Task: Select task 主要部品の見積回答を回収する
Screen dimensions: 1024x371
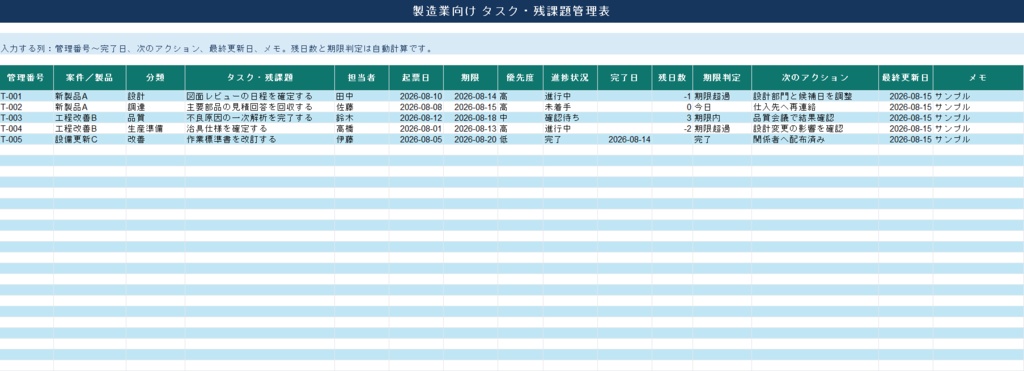Action: tap(259, 106)
